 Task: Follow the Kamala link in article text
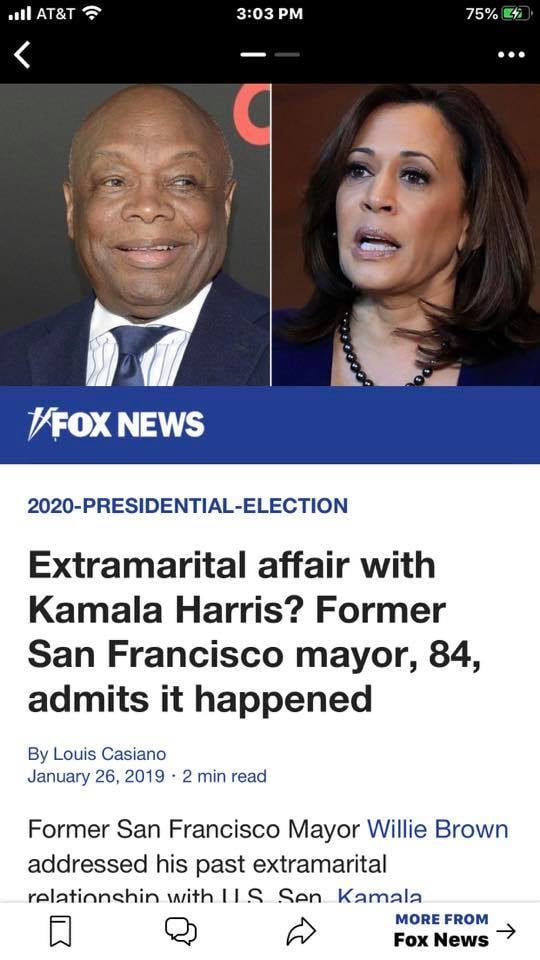(380, 897)
